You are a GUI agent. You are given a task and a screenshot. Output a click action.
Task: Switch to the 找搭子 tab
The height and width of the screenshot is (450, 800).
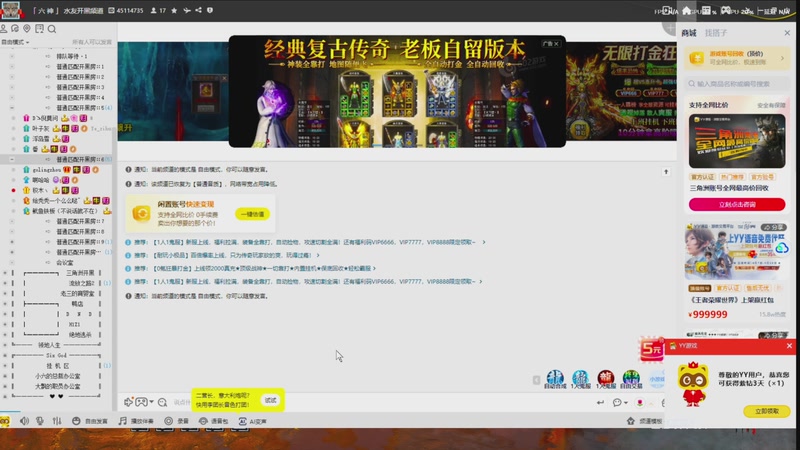pos(716,33)
